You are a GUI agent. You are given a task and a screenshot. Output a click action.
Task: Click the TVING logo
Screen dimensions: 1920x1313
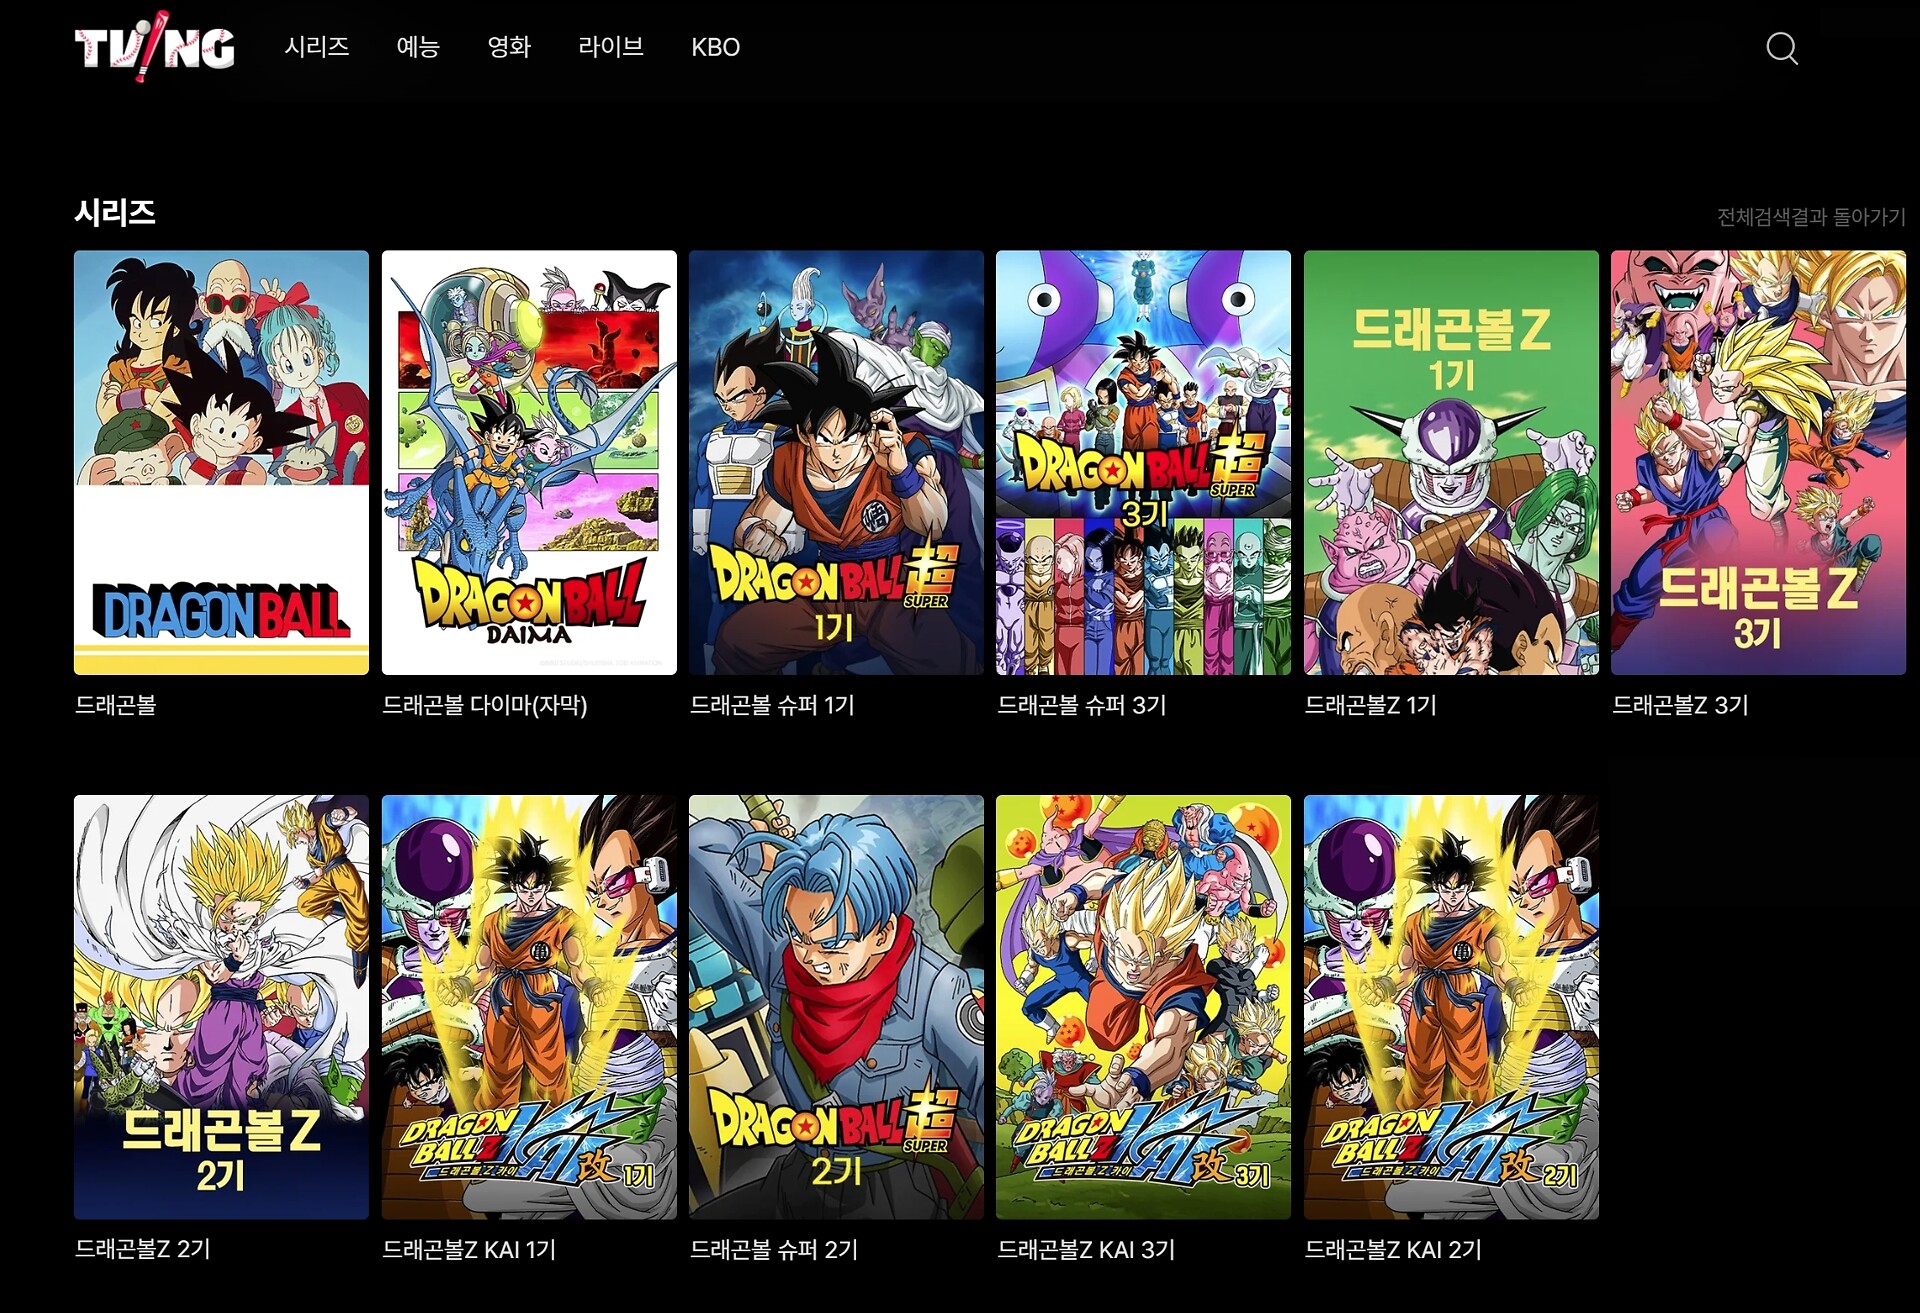tap(155, 46)
